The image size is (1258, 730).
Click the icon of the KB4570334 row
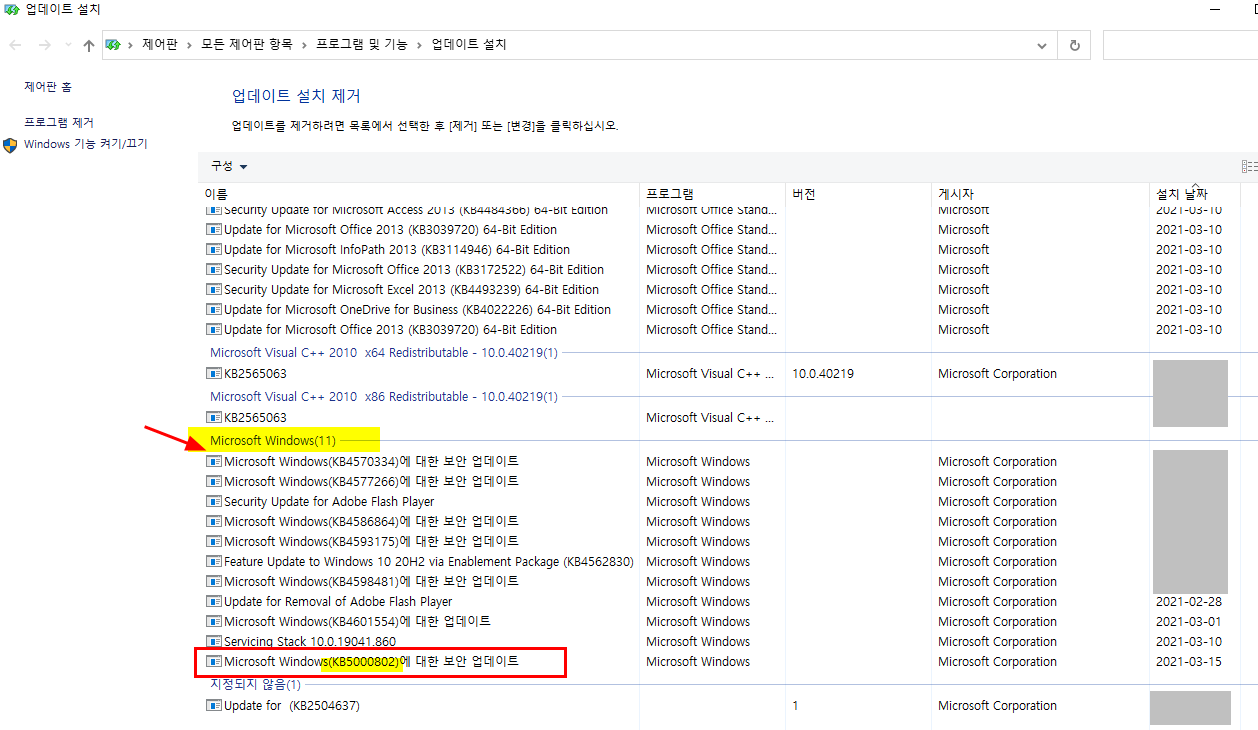[x=214, y=462]
